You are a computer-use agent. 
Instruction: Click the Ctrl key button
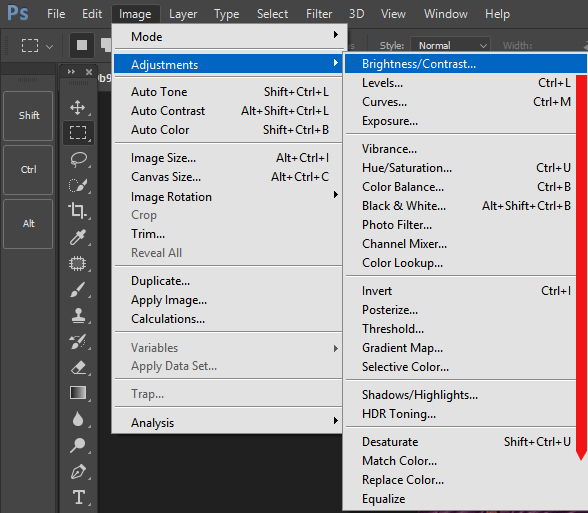coord(28,170)
